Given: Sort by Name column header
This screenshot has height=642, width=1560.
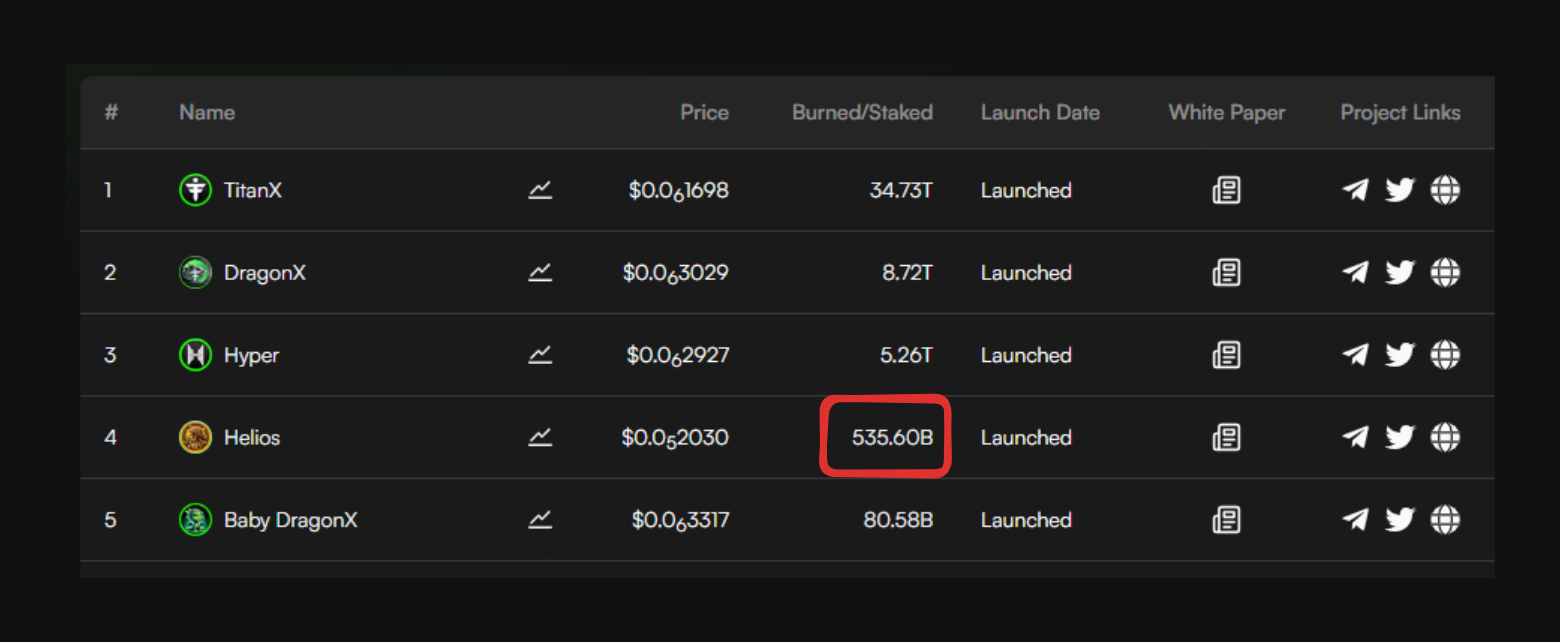Looking at the screenshot, I should [x=207, y=113].
